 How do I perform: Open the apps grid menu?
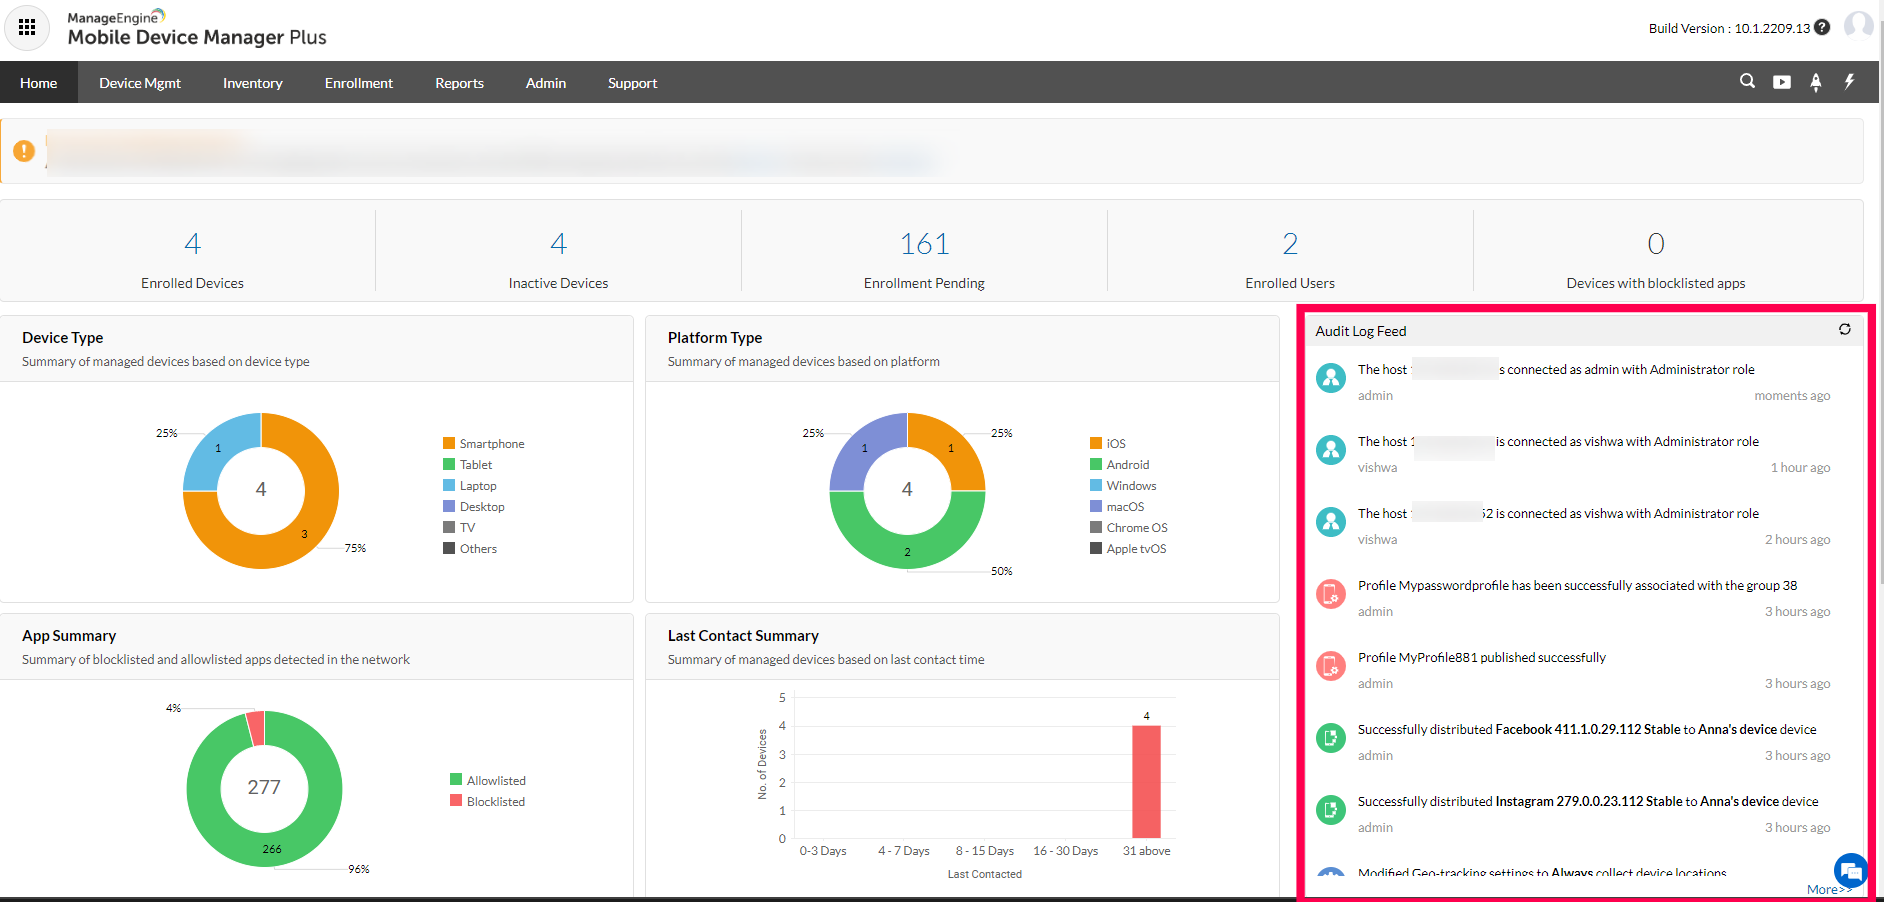[26, 27]
